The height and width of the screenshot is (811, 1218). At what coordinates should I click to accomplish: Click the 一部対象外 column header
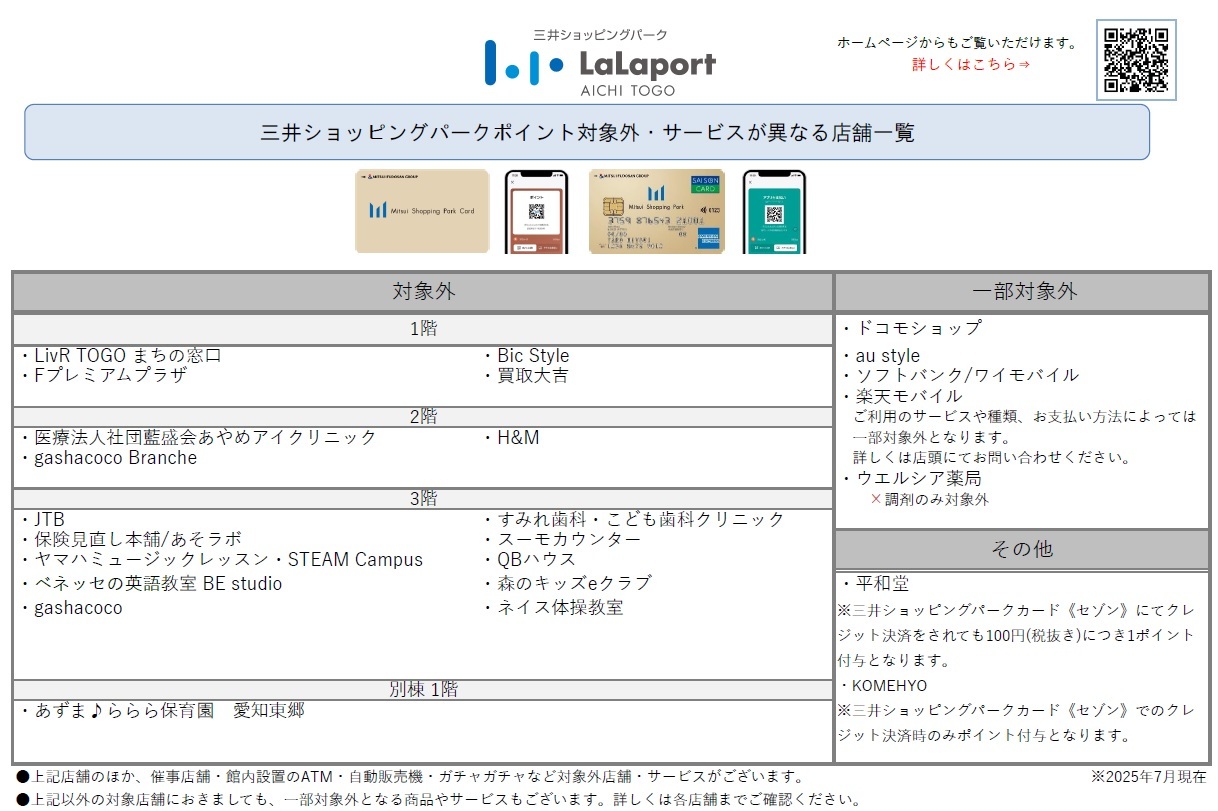coord(1022,292)
